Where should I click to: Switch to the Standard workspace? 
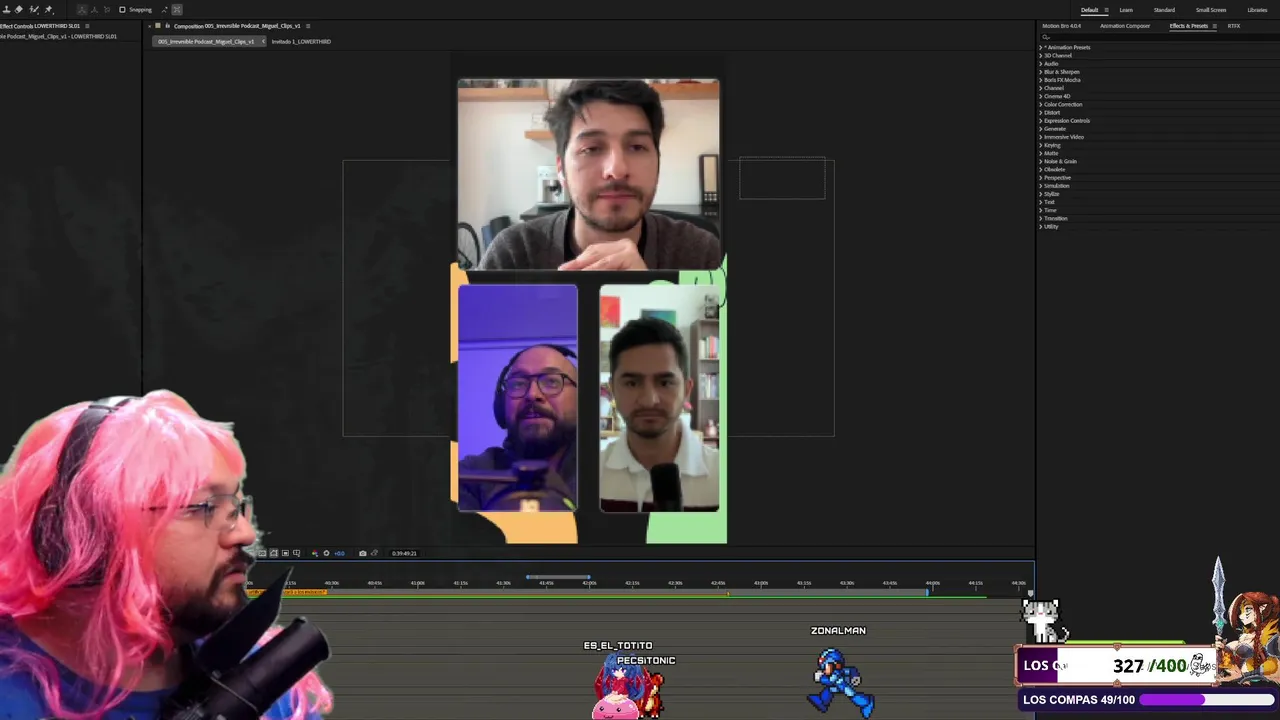(x=1164, y=10)
